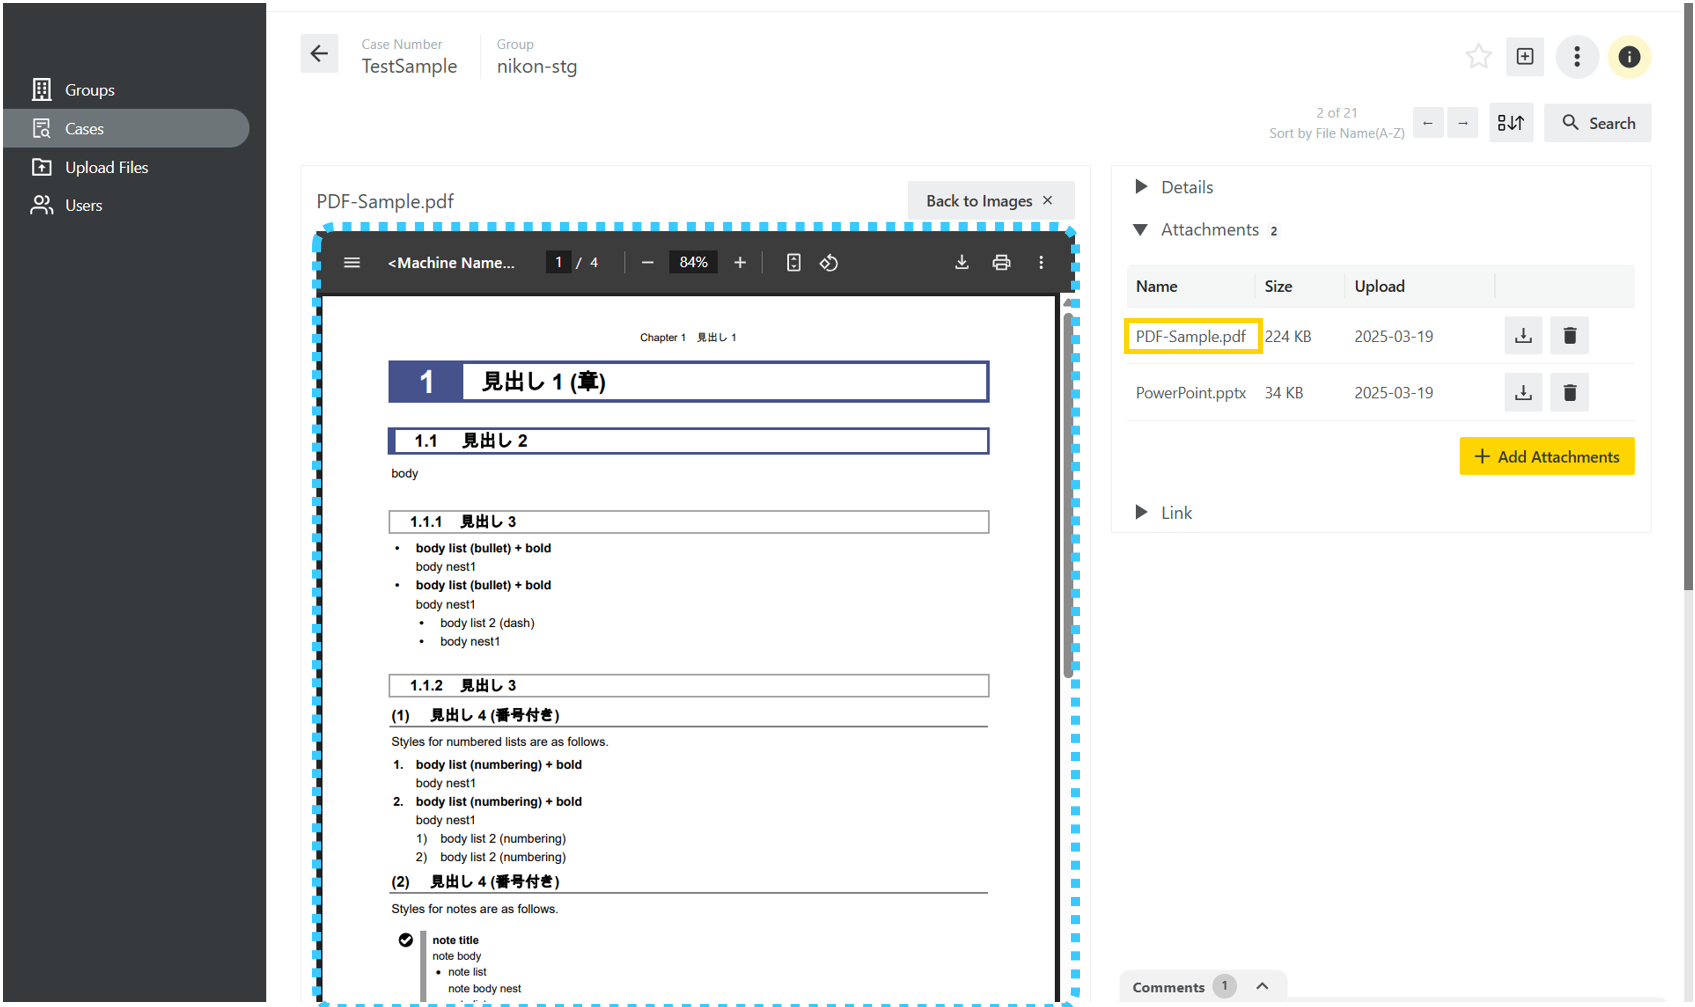Click the Name column header
Image resolution: width=1695 pixels, height=1007 pixels.
[x=1156, y=286]
